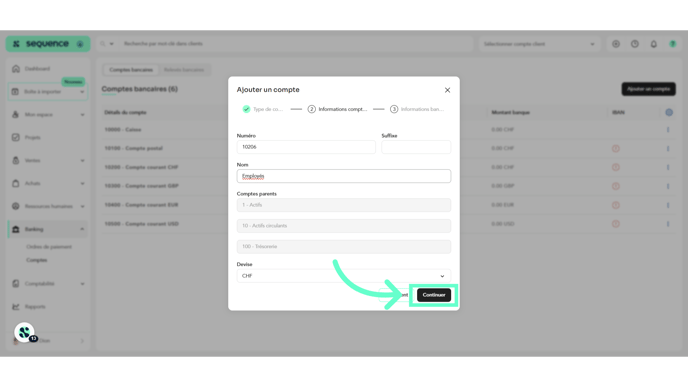Open the Sélectionner compte client dropdown
The width and height of the screenshot is (688, 387).
tap(539, 44)
